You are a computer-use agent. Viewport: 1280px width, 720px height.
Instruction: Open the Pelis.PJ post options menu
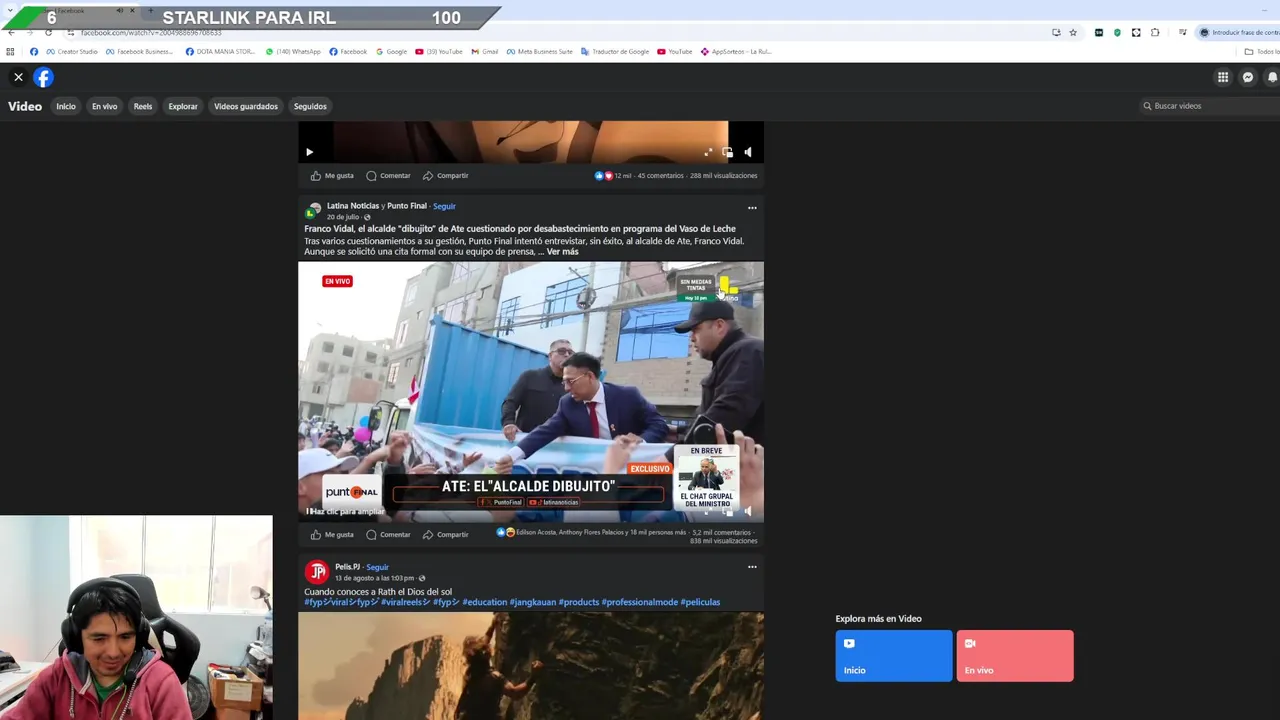752,567
